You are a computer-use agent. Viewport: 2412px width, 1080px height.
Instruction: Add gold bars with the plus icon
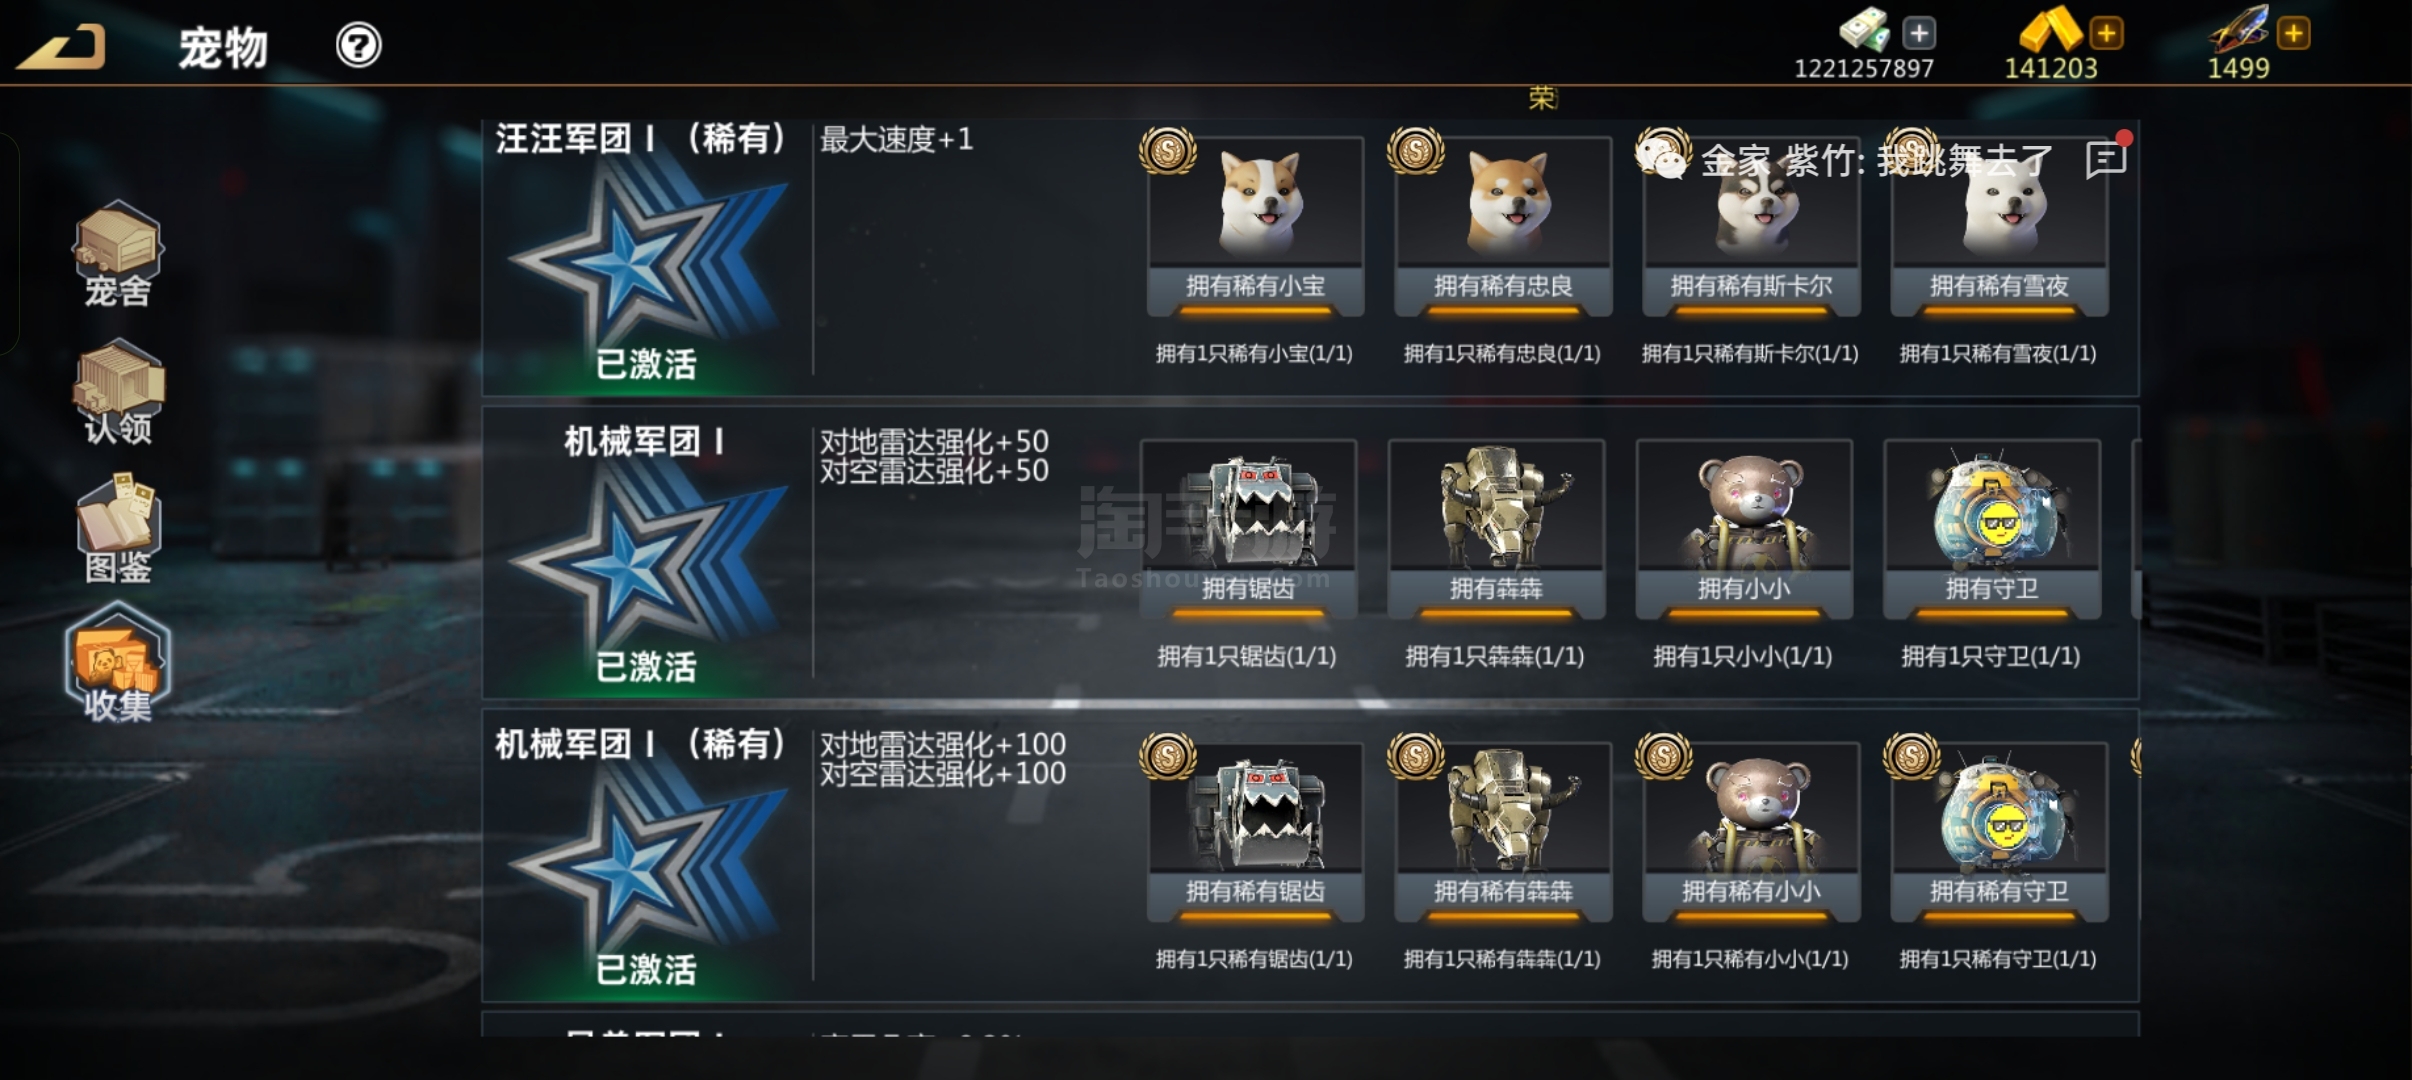[x=2106, y=33]
